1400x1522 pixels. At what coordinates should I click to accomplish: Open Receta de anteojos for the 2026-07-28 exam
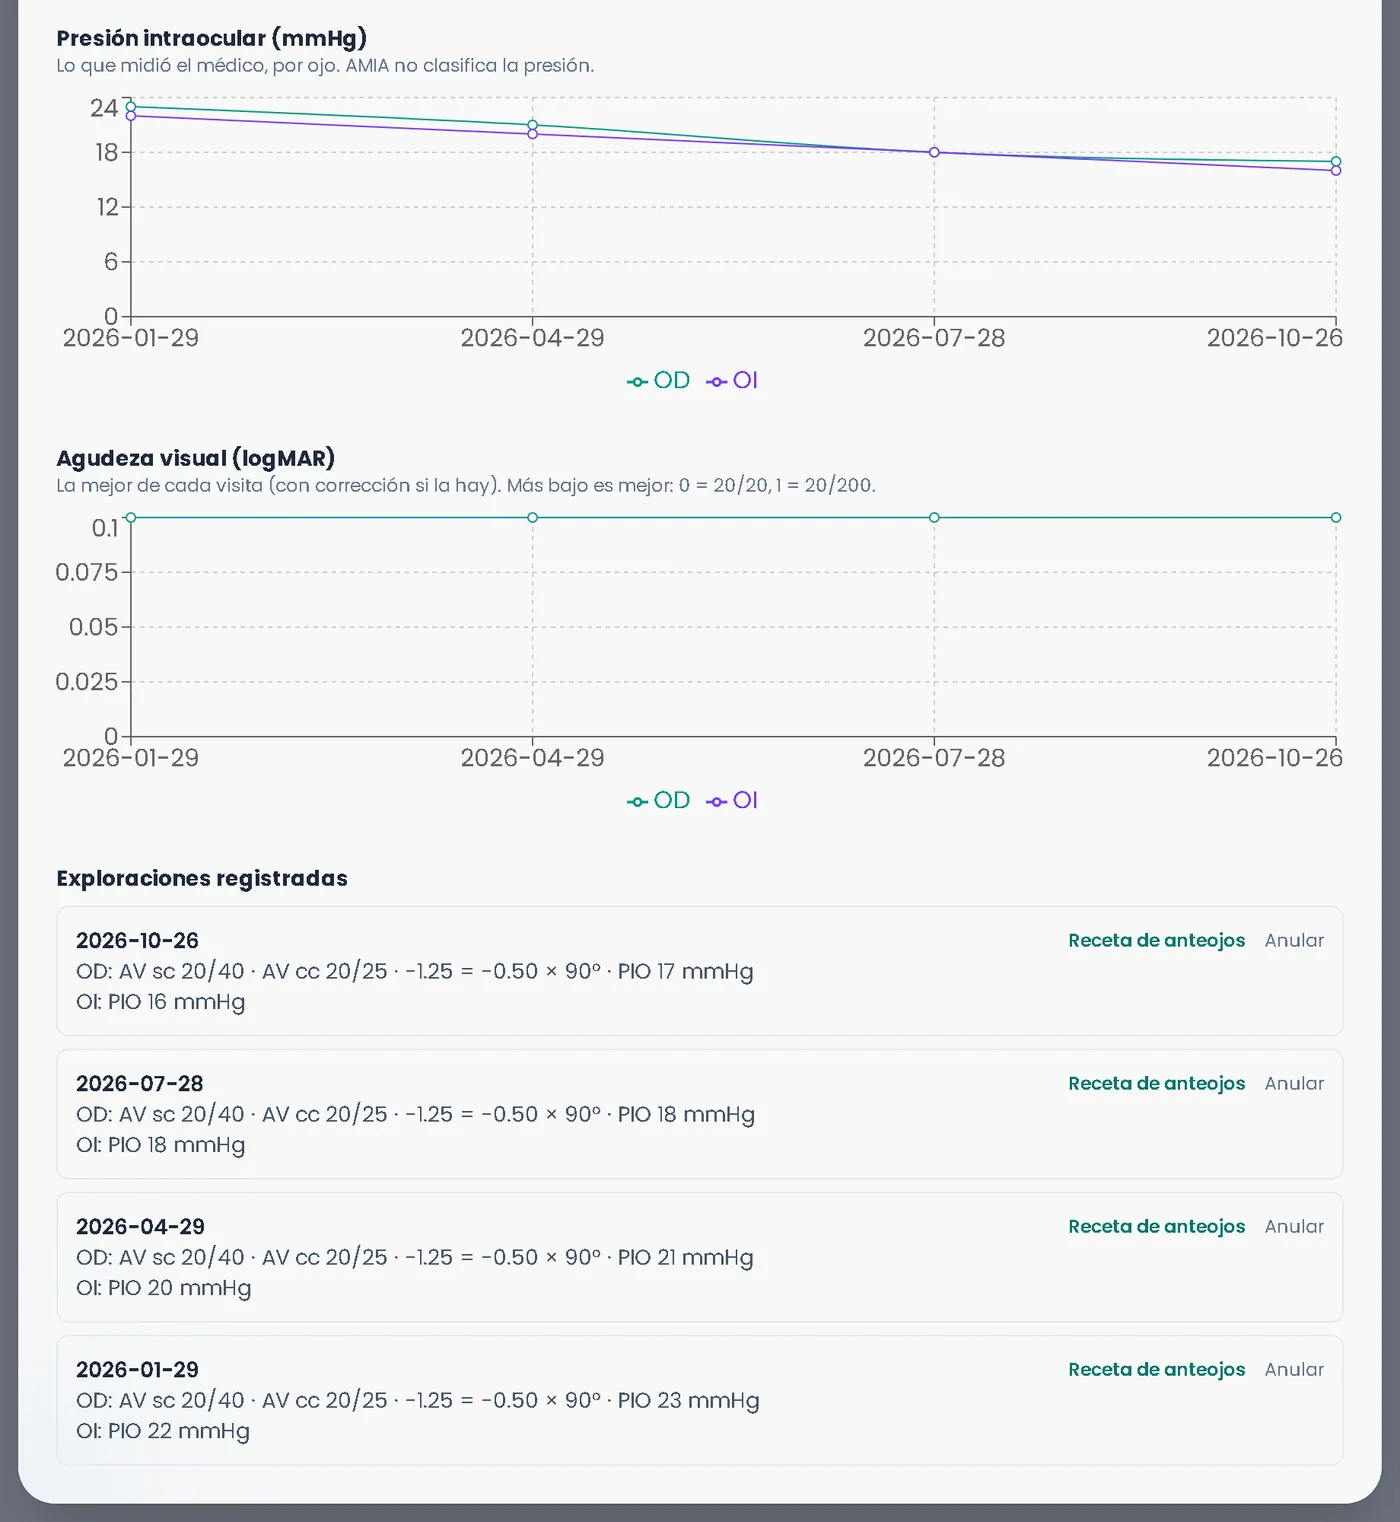pyautogui.click(x=1156, y=1084)
